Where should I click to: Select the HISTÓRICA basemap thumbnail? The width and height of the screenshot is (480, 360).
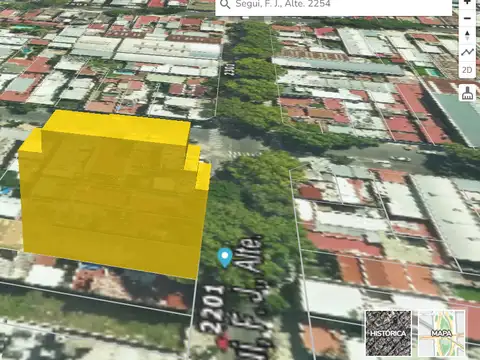pyautogui.click(x=388, y=333)
